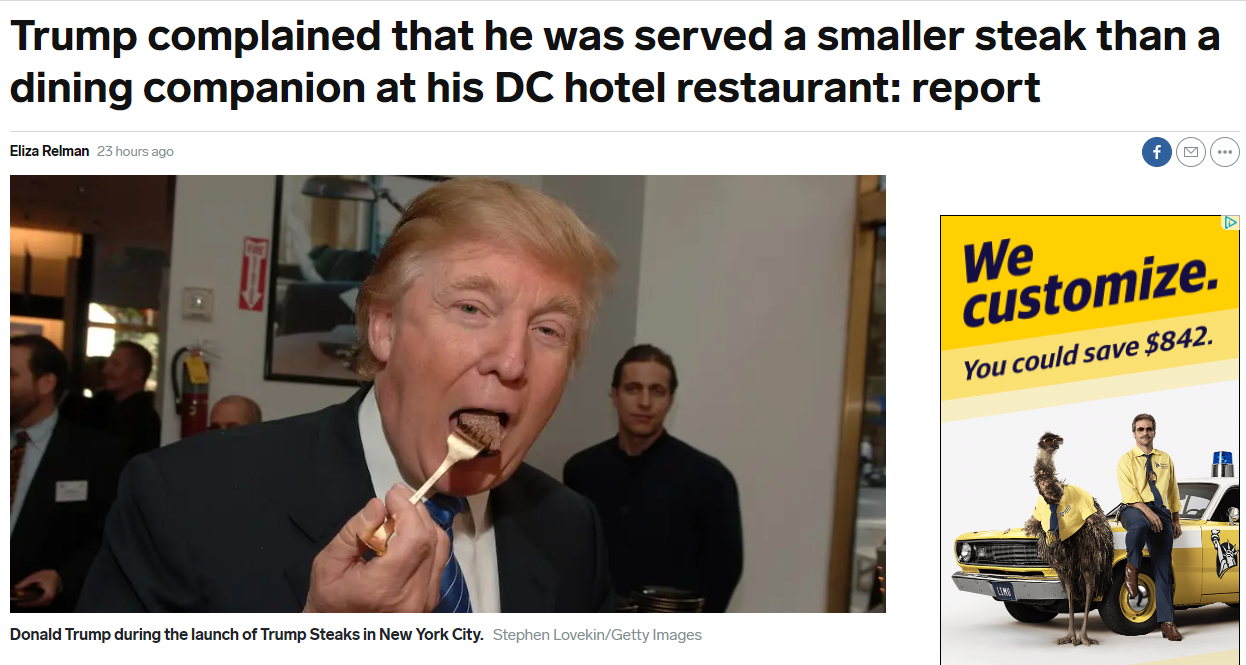Screen dimensions: 1246x665
Task: Share the article via the Facebook icon
Action: point(1157,152)
